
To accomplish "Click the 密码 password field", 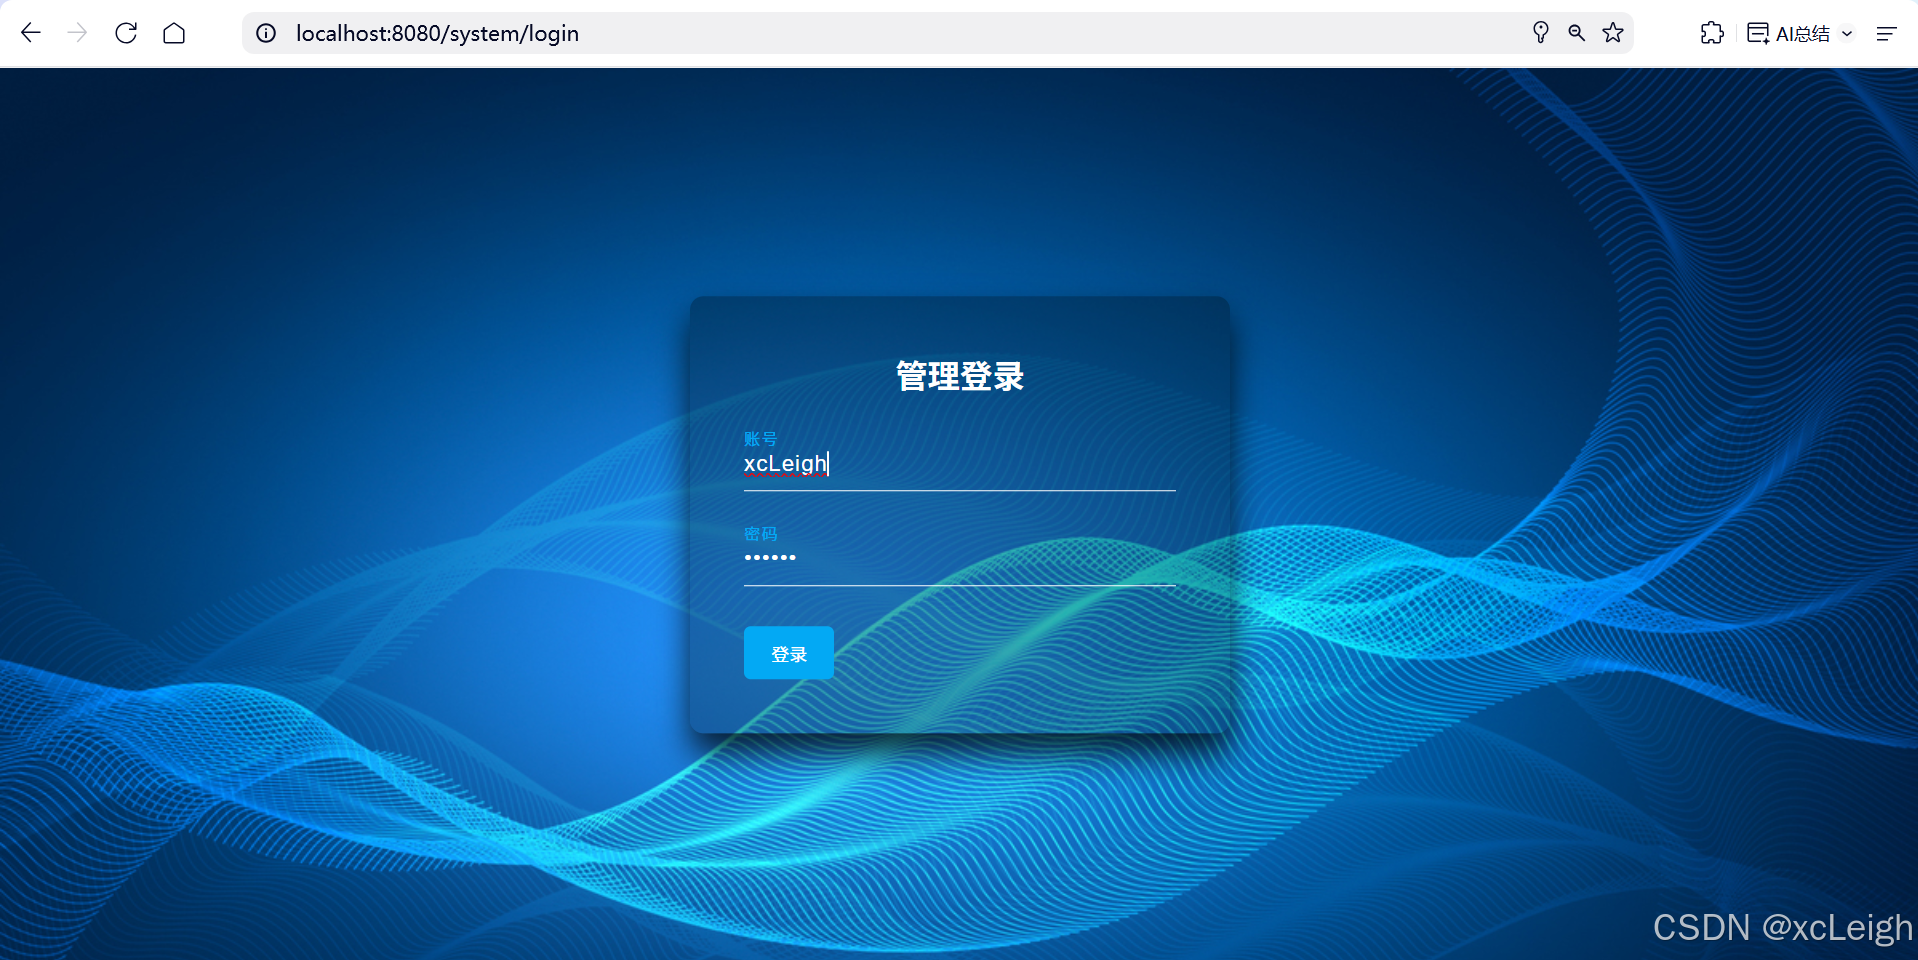I will point(958,558).
